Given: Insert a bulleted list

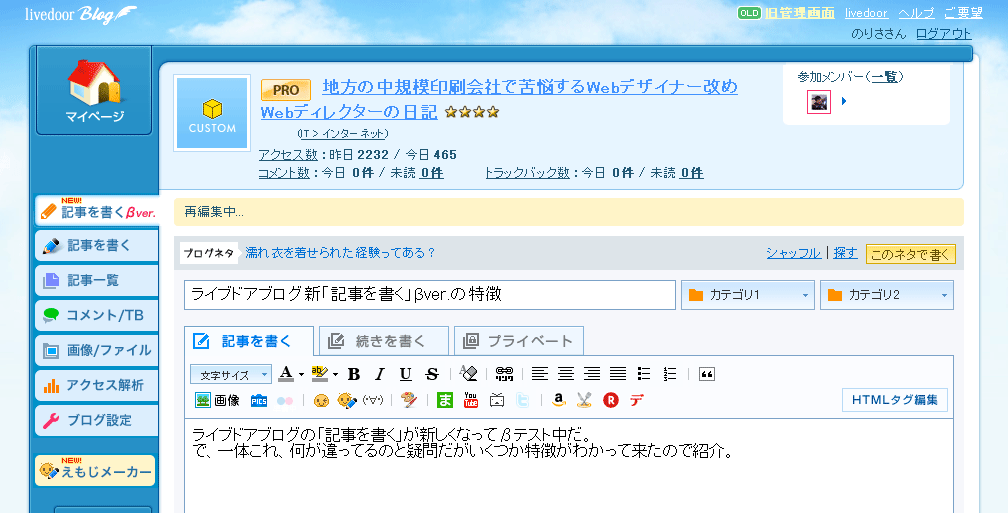Looking at the screenshot, I should (x=644, y=374).
